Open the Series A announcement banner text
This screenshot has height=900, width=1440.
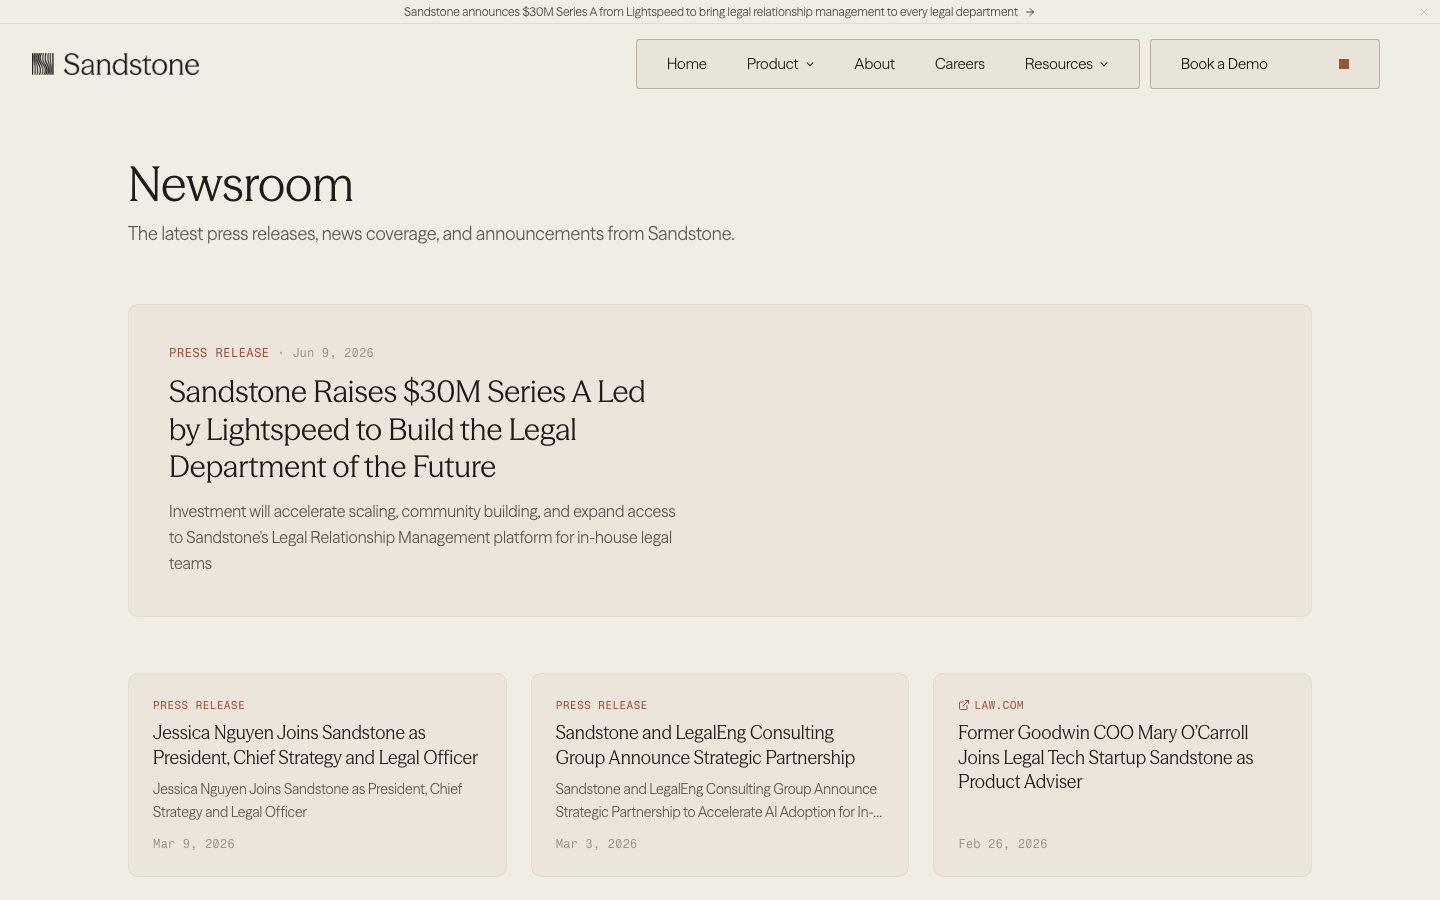[x=711, y=12]
